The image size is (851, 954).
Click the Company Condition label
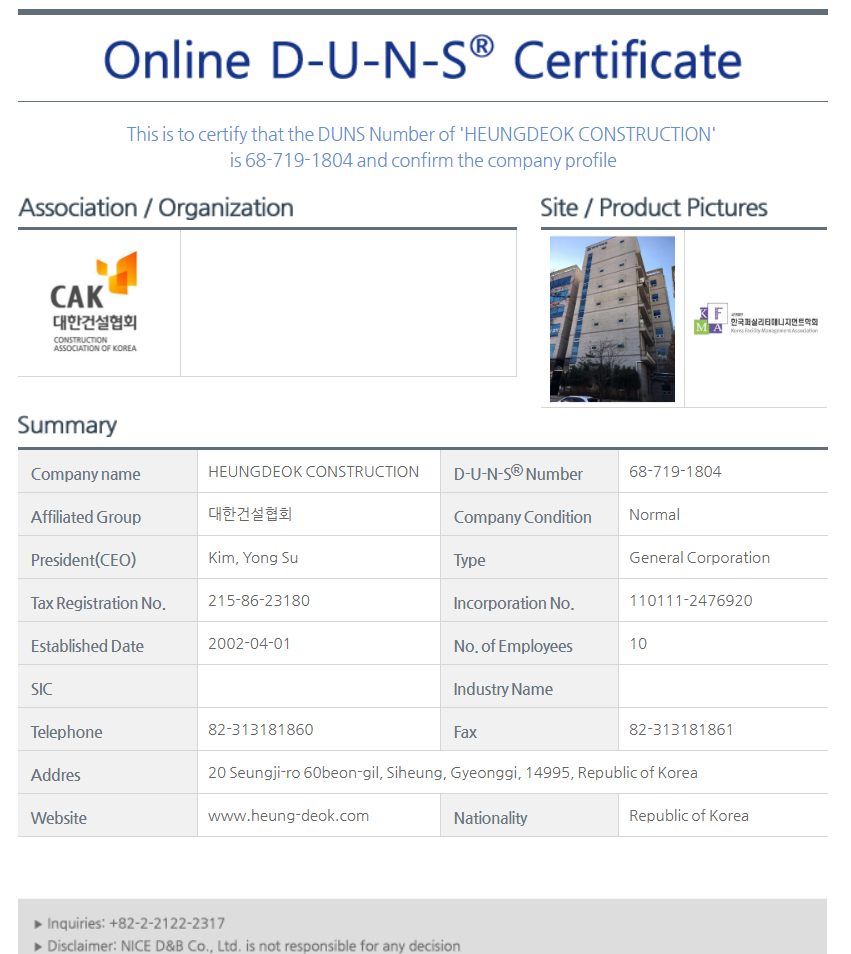(523, 517)
